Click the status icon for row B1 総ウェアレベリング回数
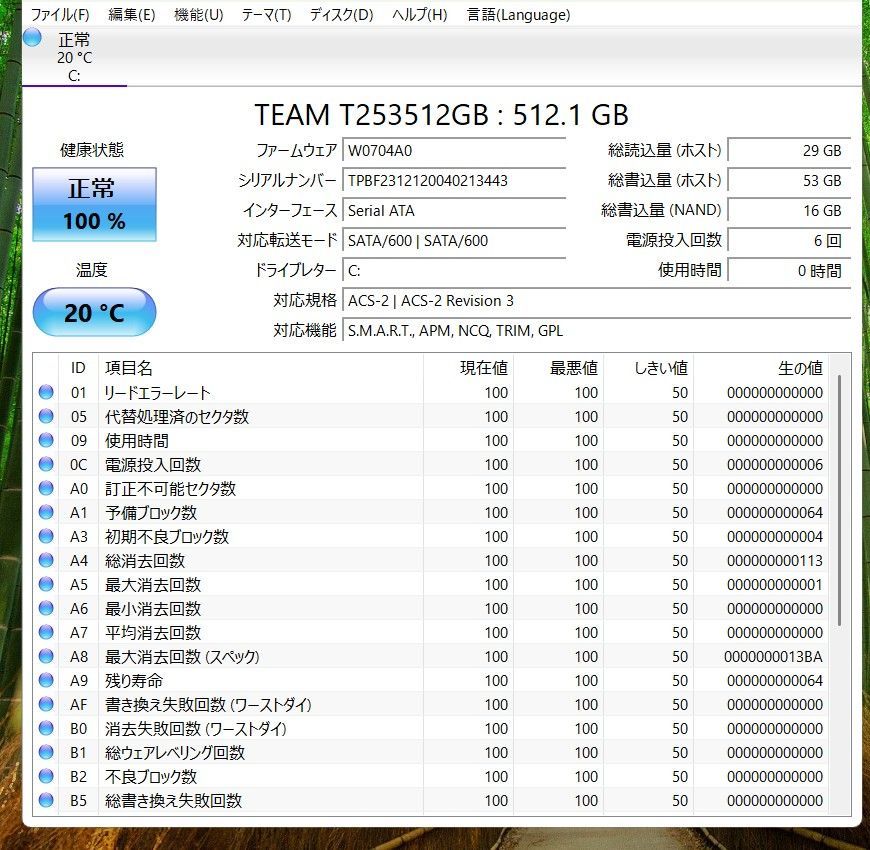This screenshot has height=850, width=870. (x=46, y=752)
